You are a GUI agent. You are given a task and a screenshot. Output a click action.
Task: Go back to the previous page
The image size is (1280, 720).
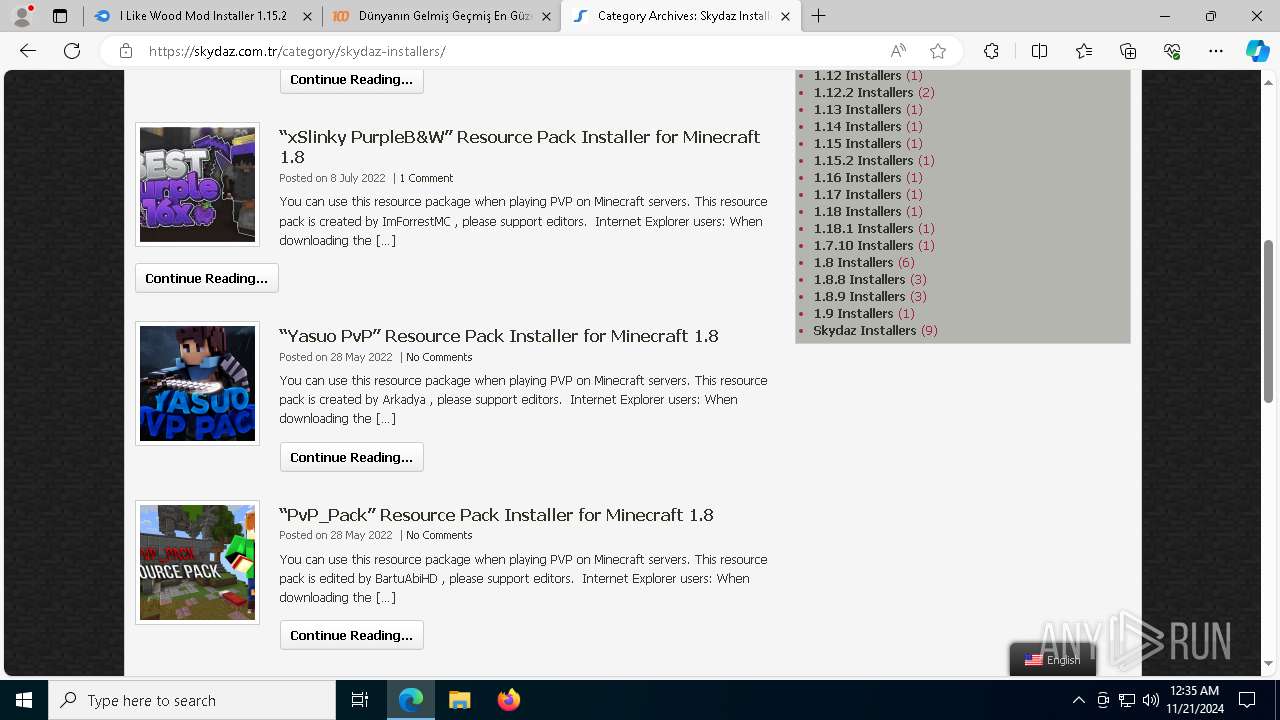[28, 51]
